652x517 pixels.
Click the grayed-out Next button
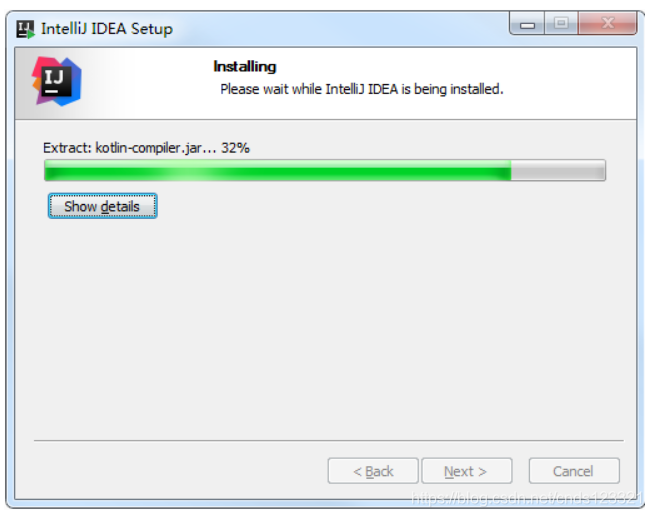467,471
